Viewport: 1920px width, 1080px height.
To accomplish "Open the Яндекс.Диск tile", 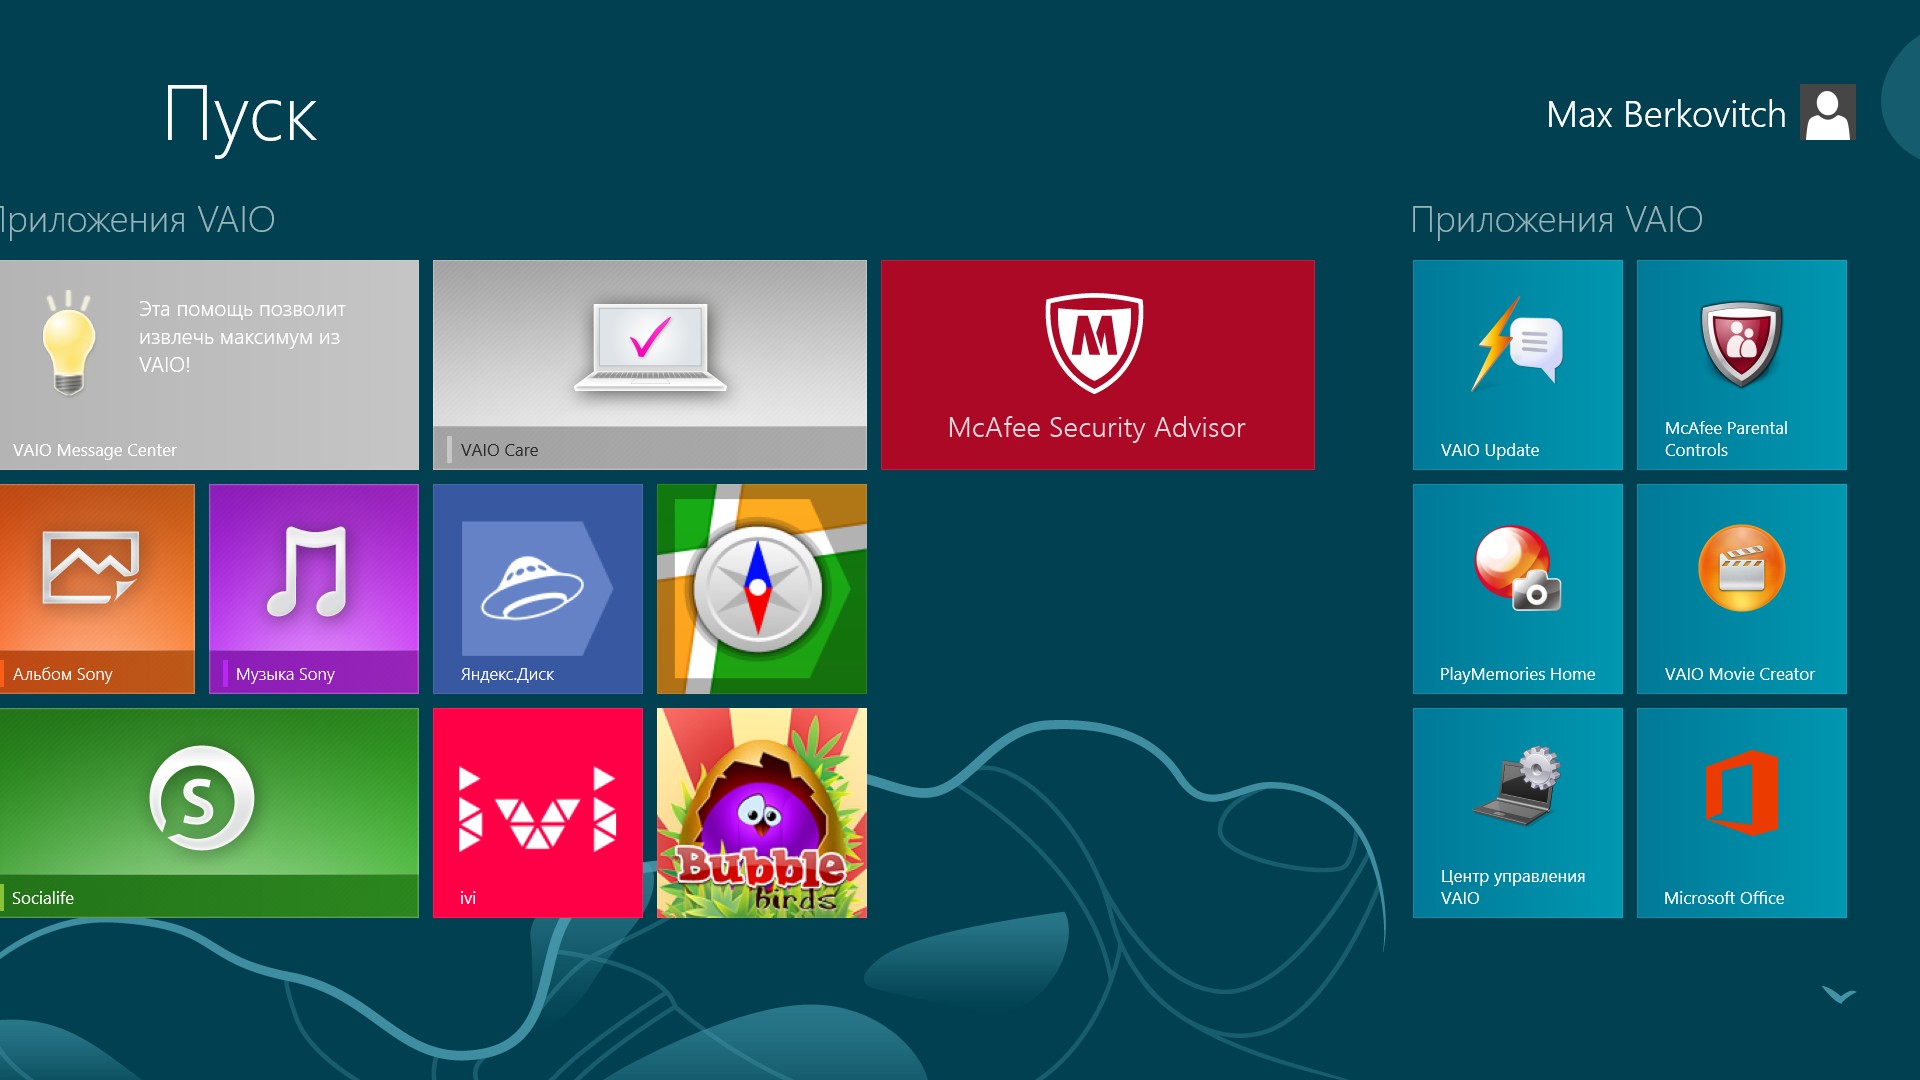I will coord(537,589).
